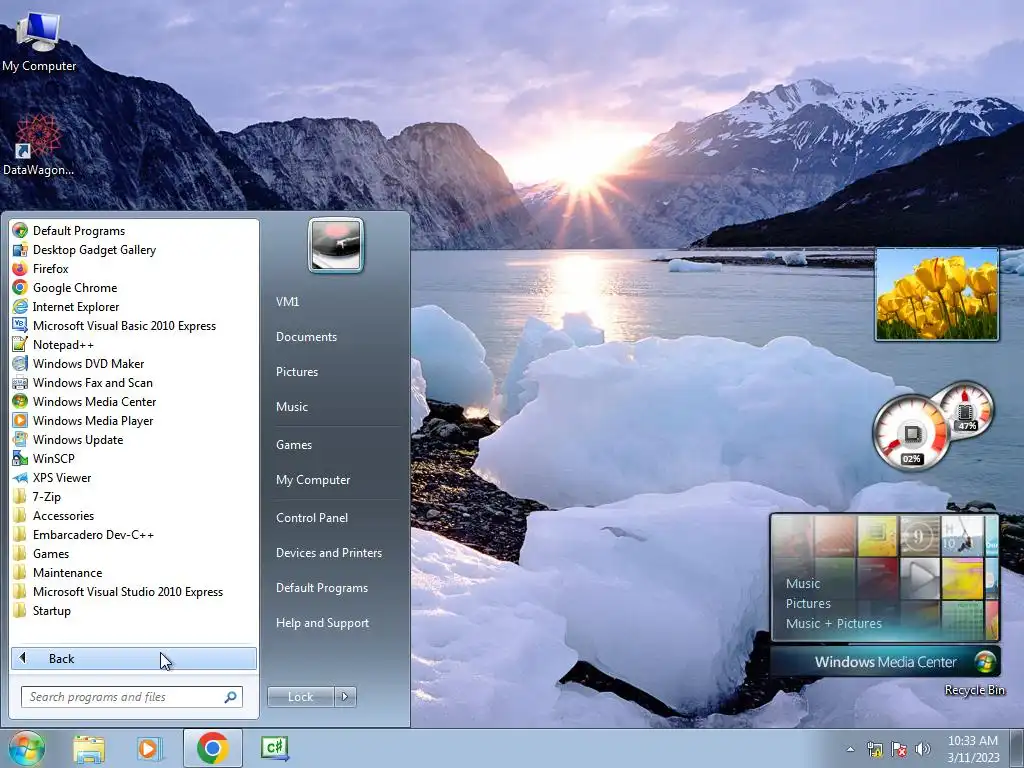Click the Start orb button
The height and width of the screenshot is (768, 1024).
(x=26, y=748)
